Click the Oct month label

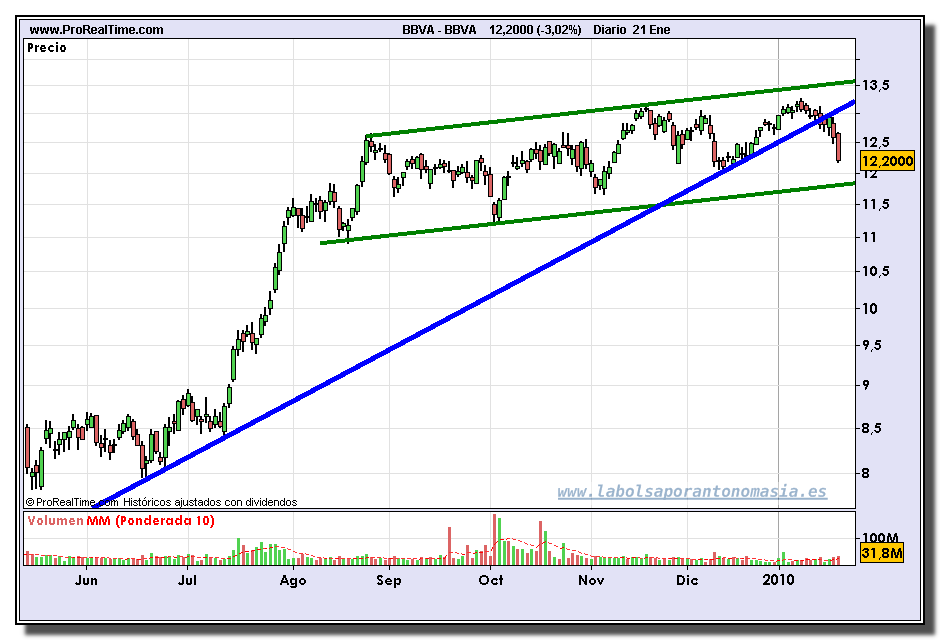tap(491, 580)
